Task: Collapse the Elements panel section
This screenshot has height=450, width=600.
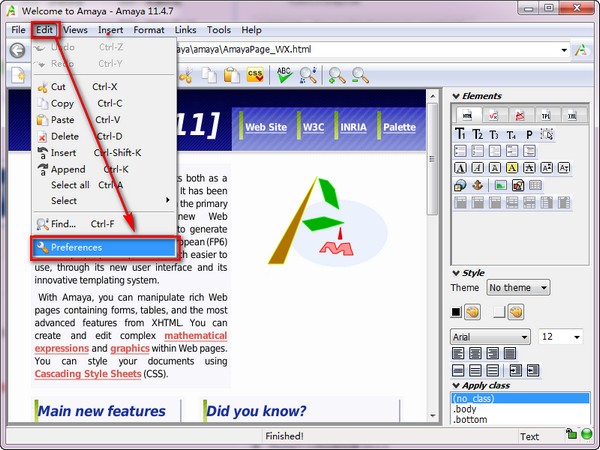Action: (456, 96)
